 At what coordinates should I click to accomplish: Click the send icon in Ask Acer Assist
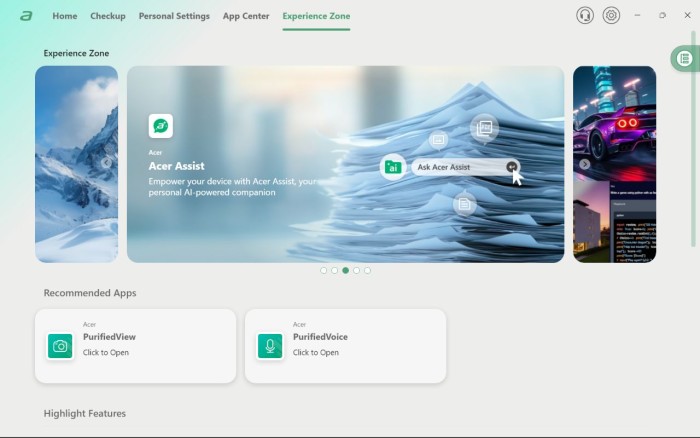512,167
